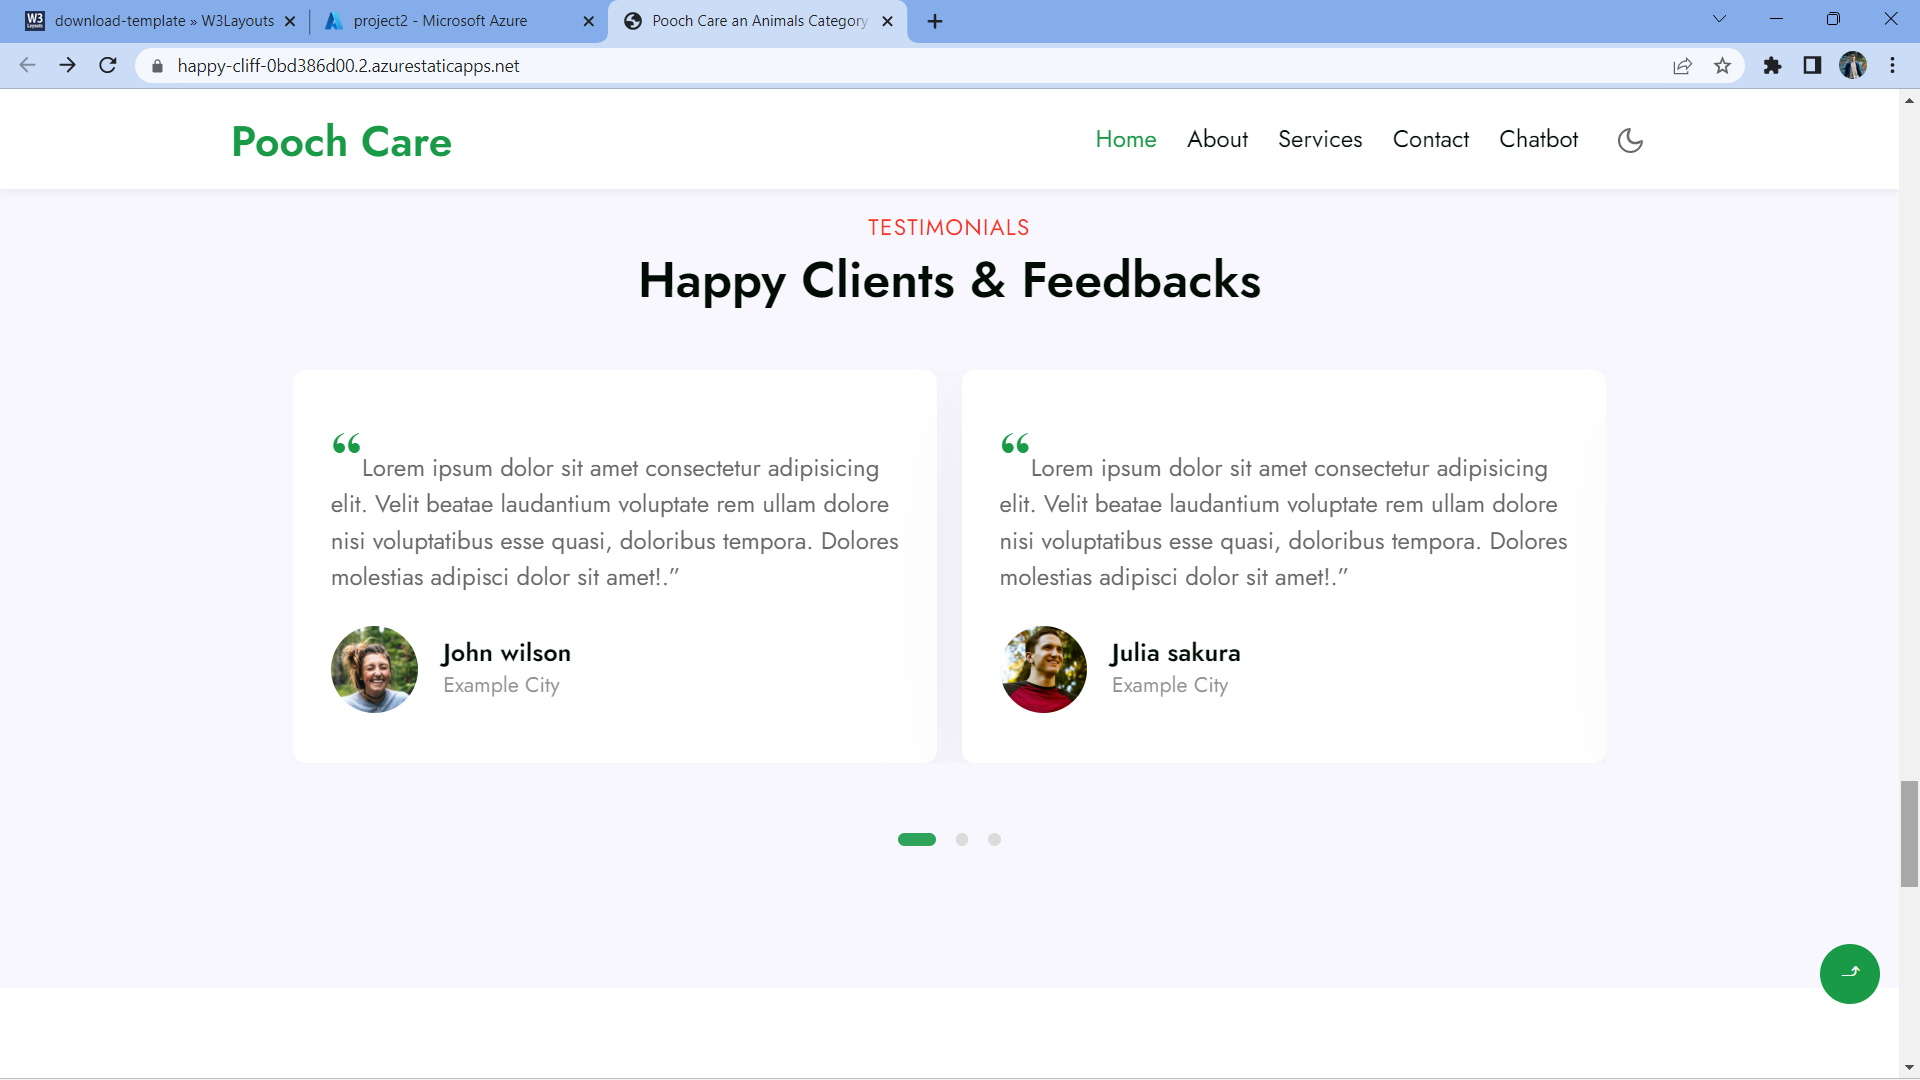Click John wilson's avatar photo
The image size is (1920, 1080).
(375, 669)
